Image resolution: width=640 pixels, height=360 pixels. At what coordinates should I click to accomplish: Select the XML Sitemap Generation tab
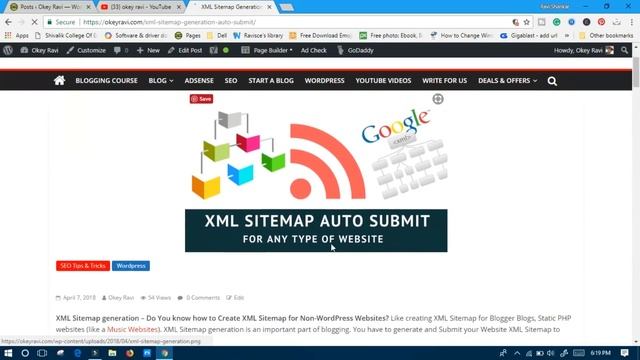[x=231, y=7]
